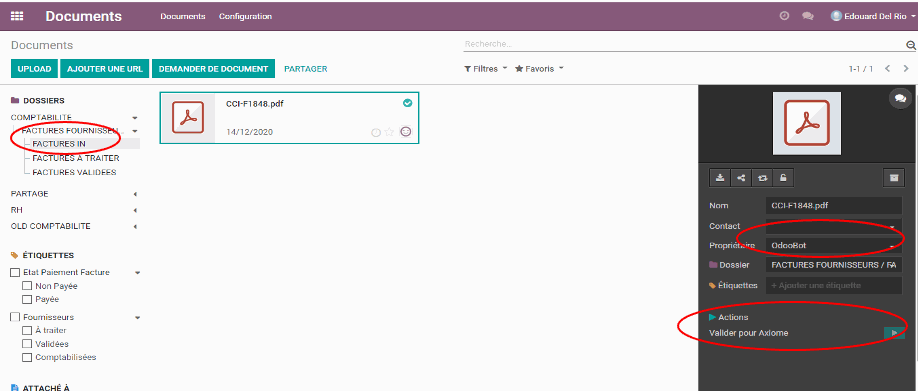The height and width of the screenshot is (391, 918).
Task: Click the PDF thumbnail on the CCI-F1848.pdf card
Action: [188, 118]
